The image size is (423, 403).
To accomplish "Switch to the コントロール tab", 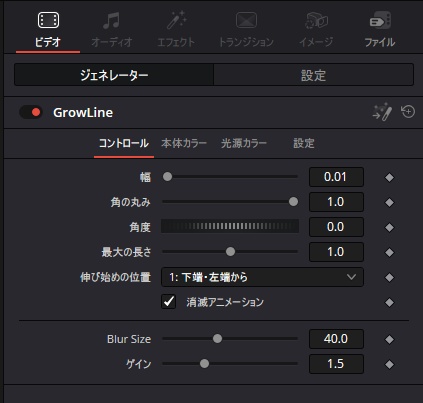I will (x=124, y=143).
